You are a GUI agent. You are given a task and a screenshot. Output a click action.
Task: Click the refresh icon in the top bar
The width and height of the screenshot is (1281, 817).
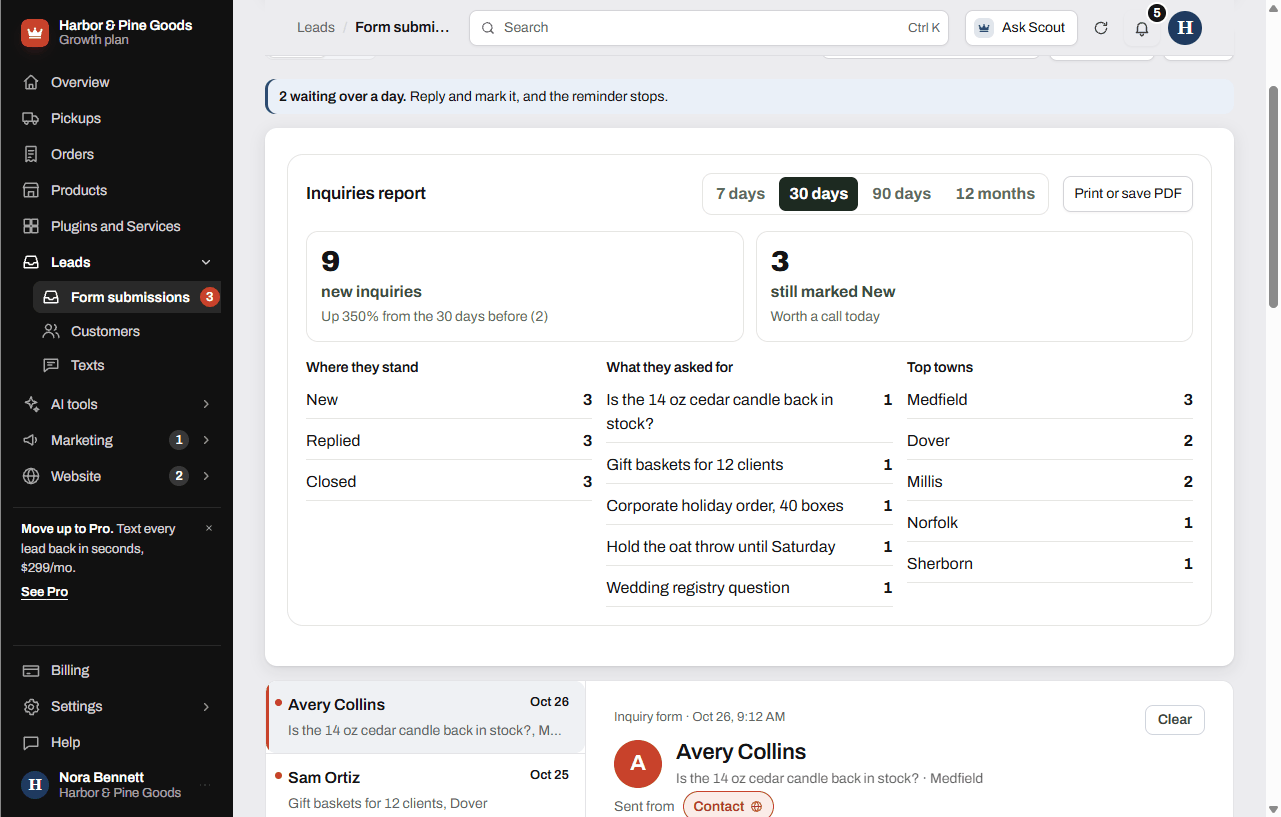pos(1101,28)
